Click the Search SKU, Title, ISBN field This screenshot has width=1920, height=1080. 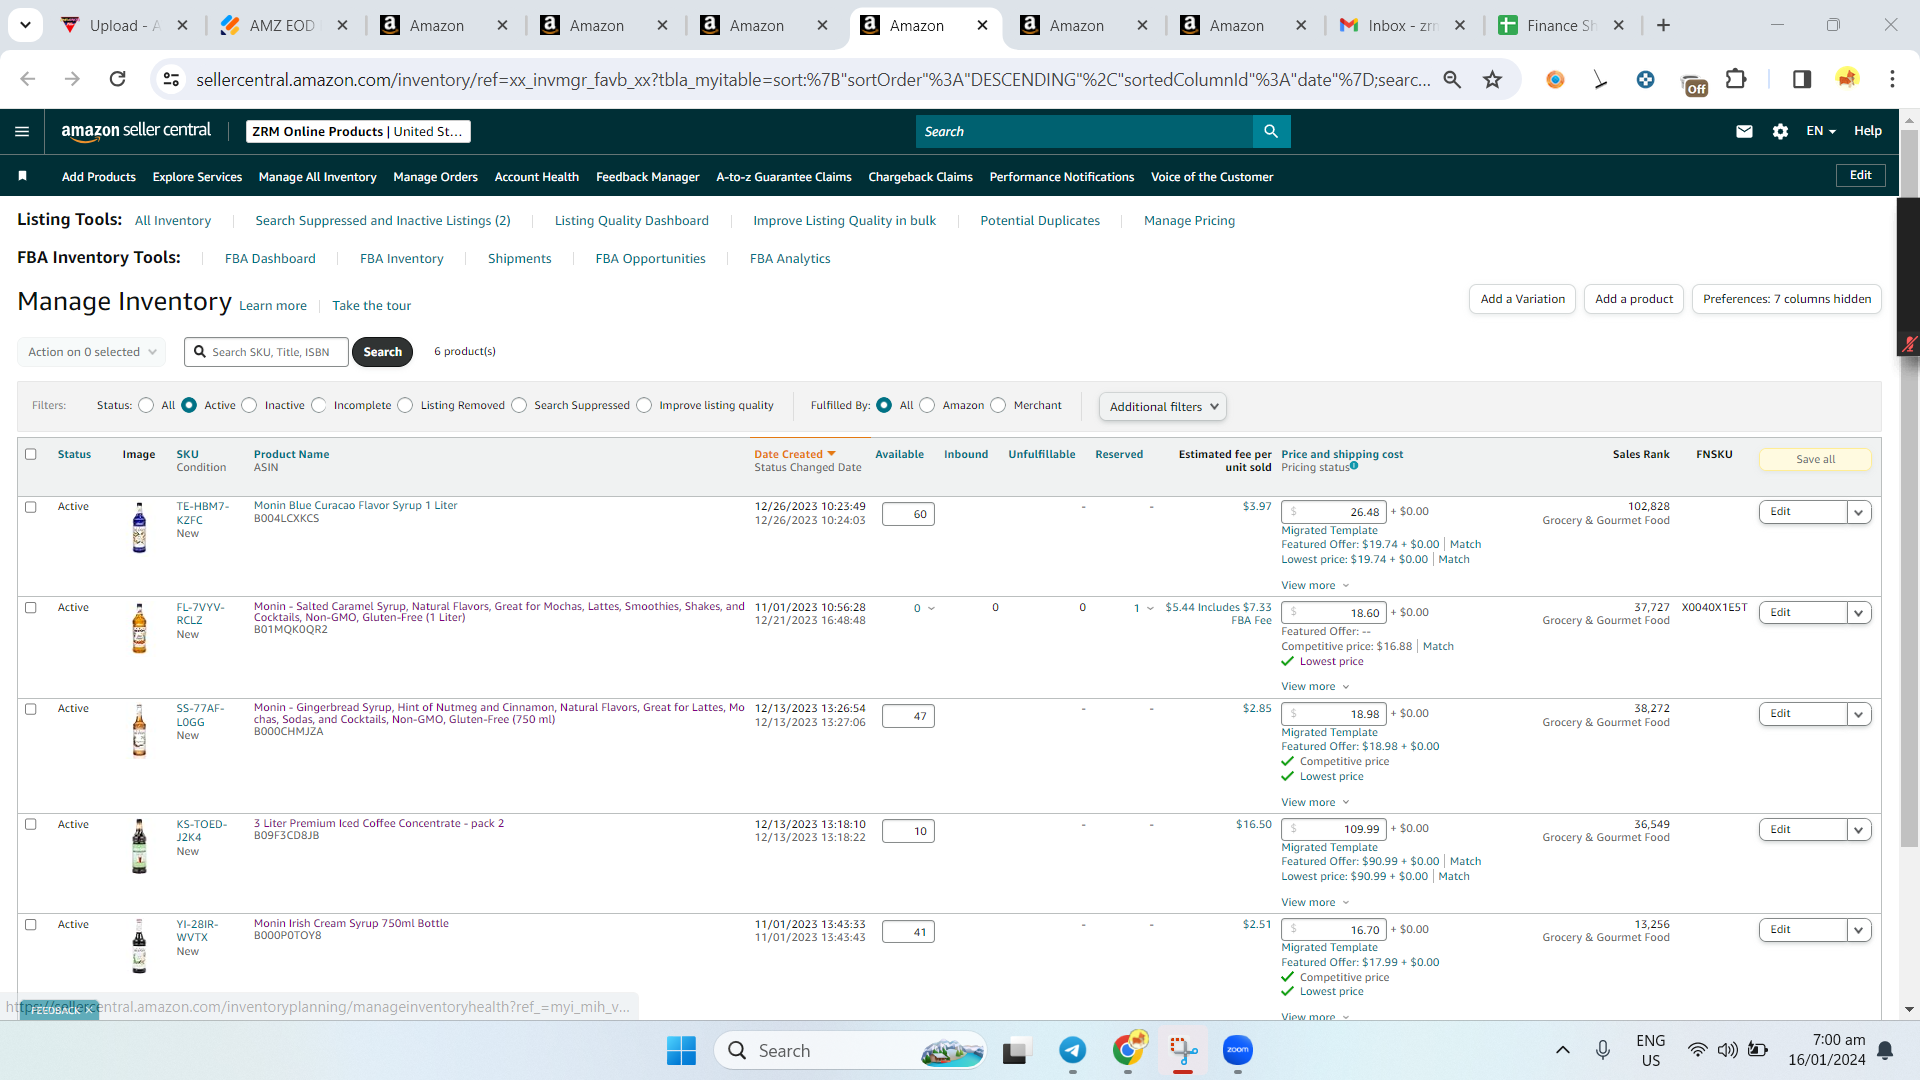click(266, 352)
